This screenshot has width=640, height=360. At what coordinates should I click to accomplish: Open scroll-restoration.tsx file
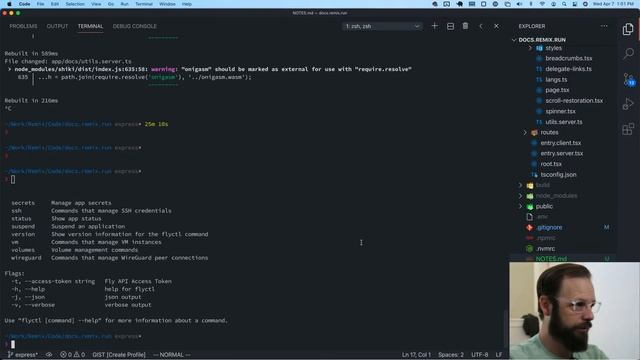tap(574, 101)
